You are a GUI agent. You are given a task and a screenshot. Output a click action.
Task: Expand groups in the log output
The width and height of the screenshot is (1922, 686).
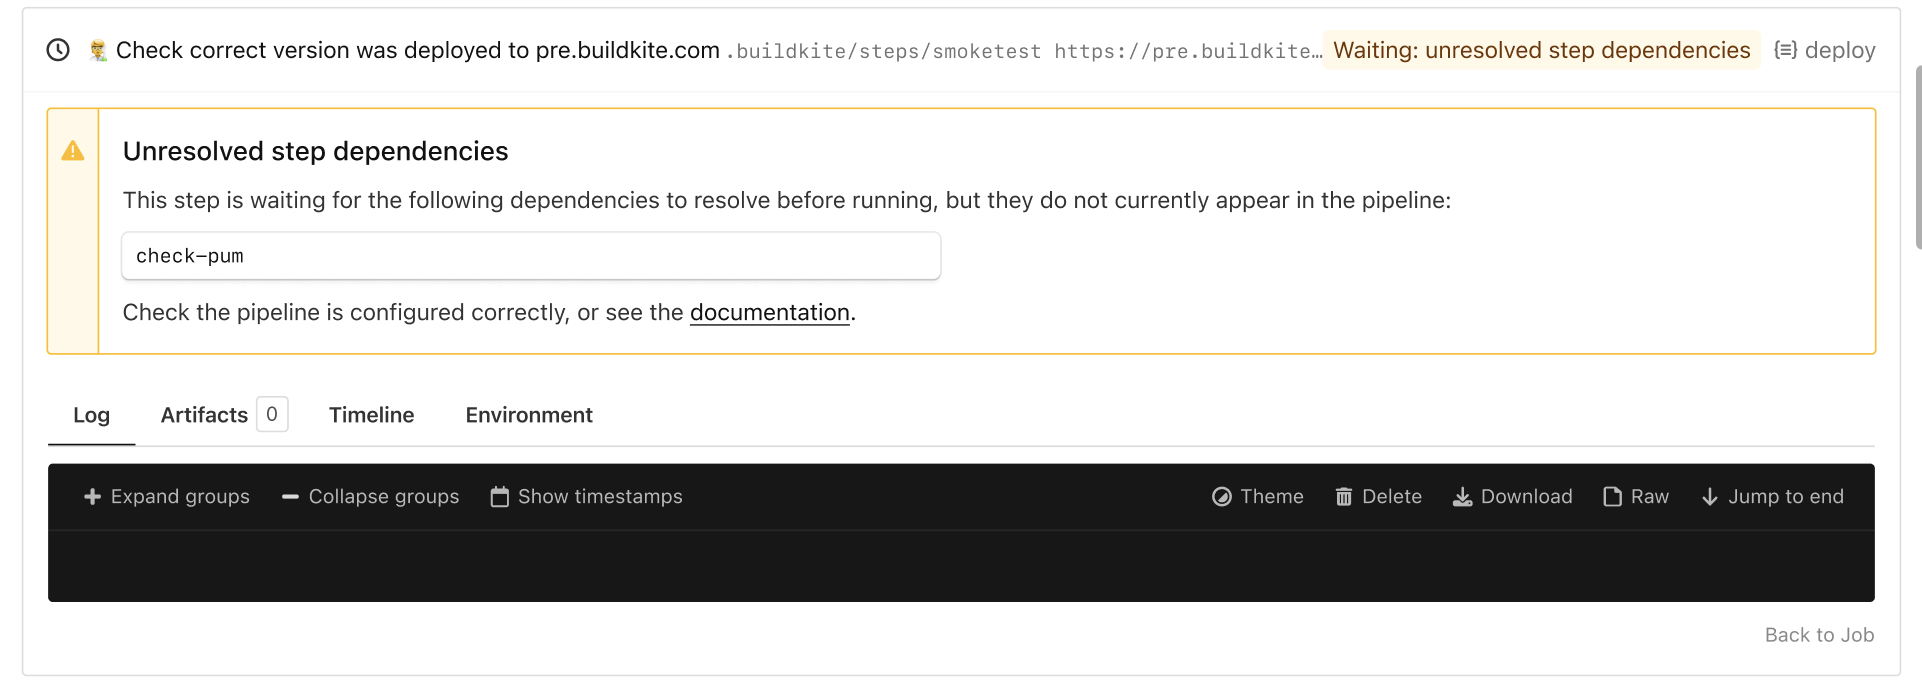click(x=167, y=497)
